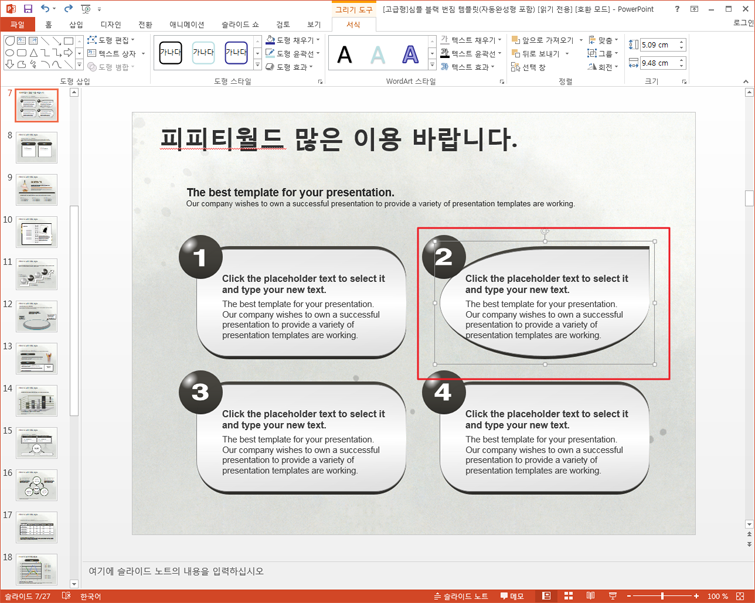Open 텍스트 효과 dropdown
This screenshot has width=755, height=603.
[x=468, y=67]
